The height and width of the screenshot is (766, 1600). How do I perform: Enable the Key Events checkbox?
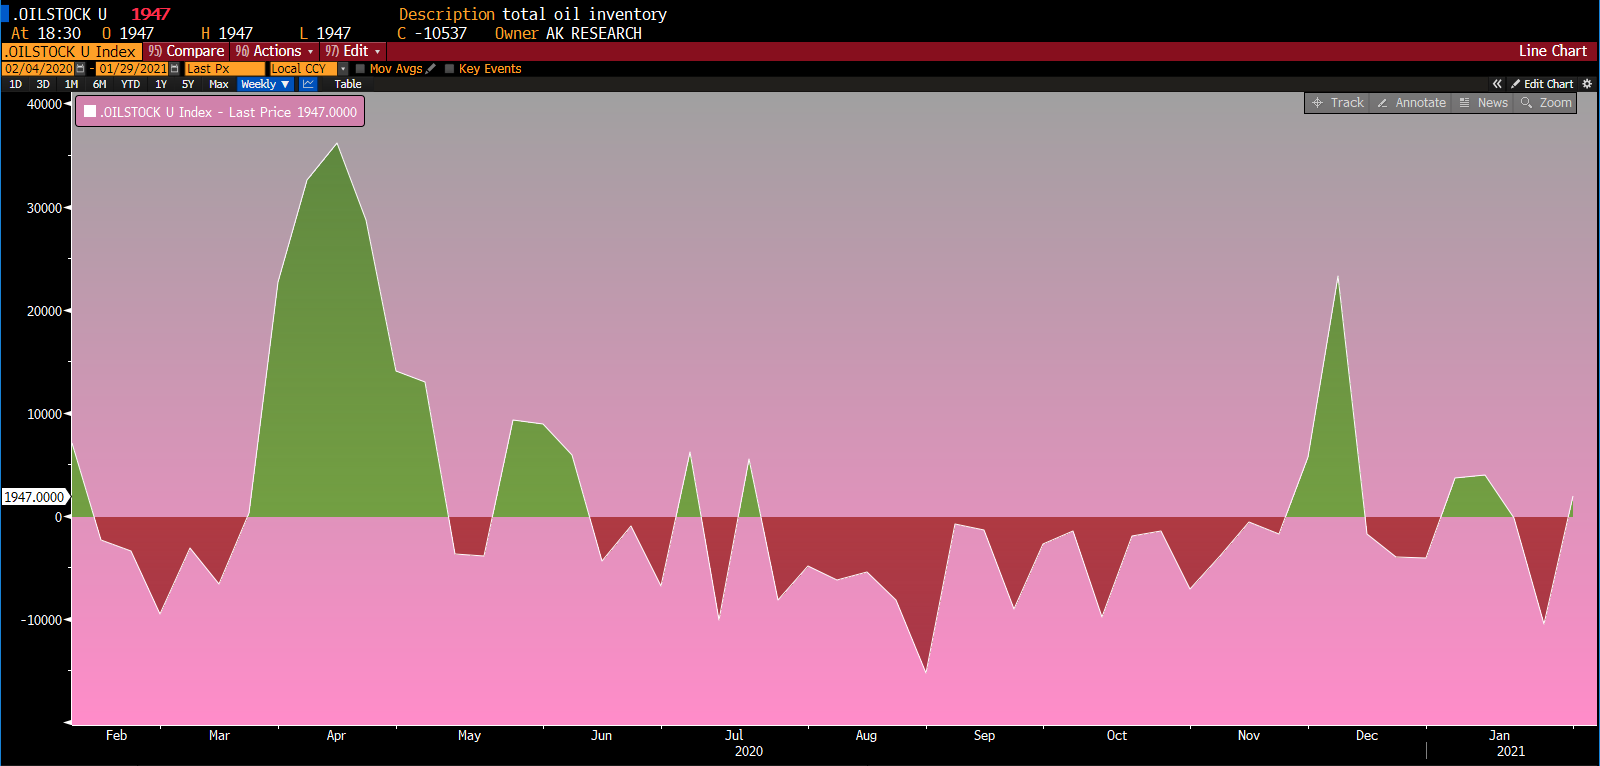point(449,69)
